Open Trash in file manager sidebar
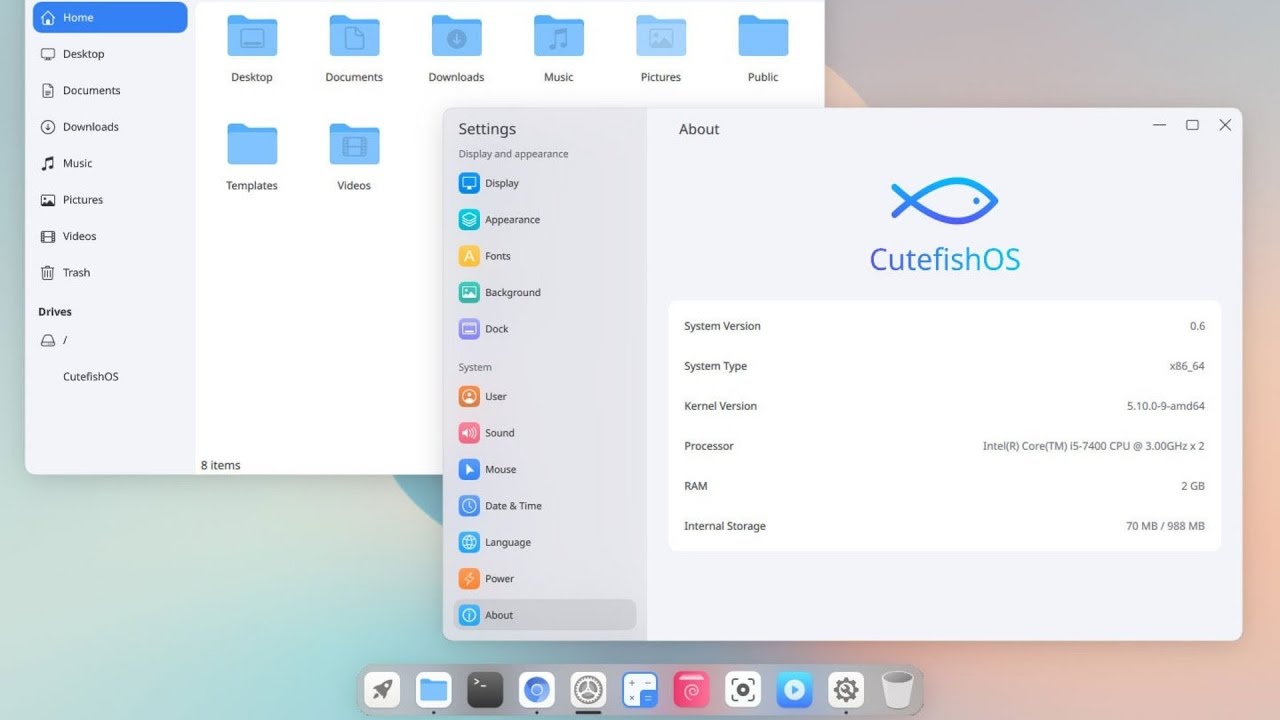This screenshot has height=720, width=1280. pyautogui.click(x=110, y=272)
